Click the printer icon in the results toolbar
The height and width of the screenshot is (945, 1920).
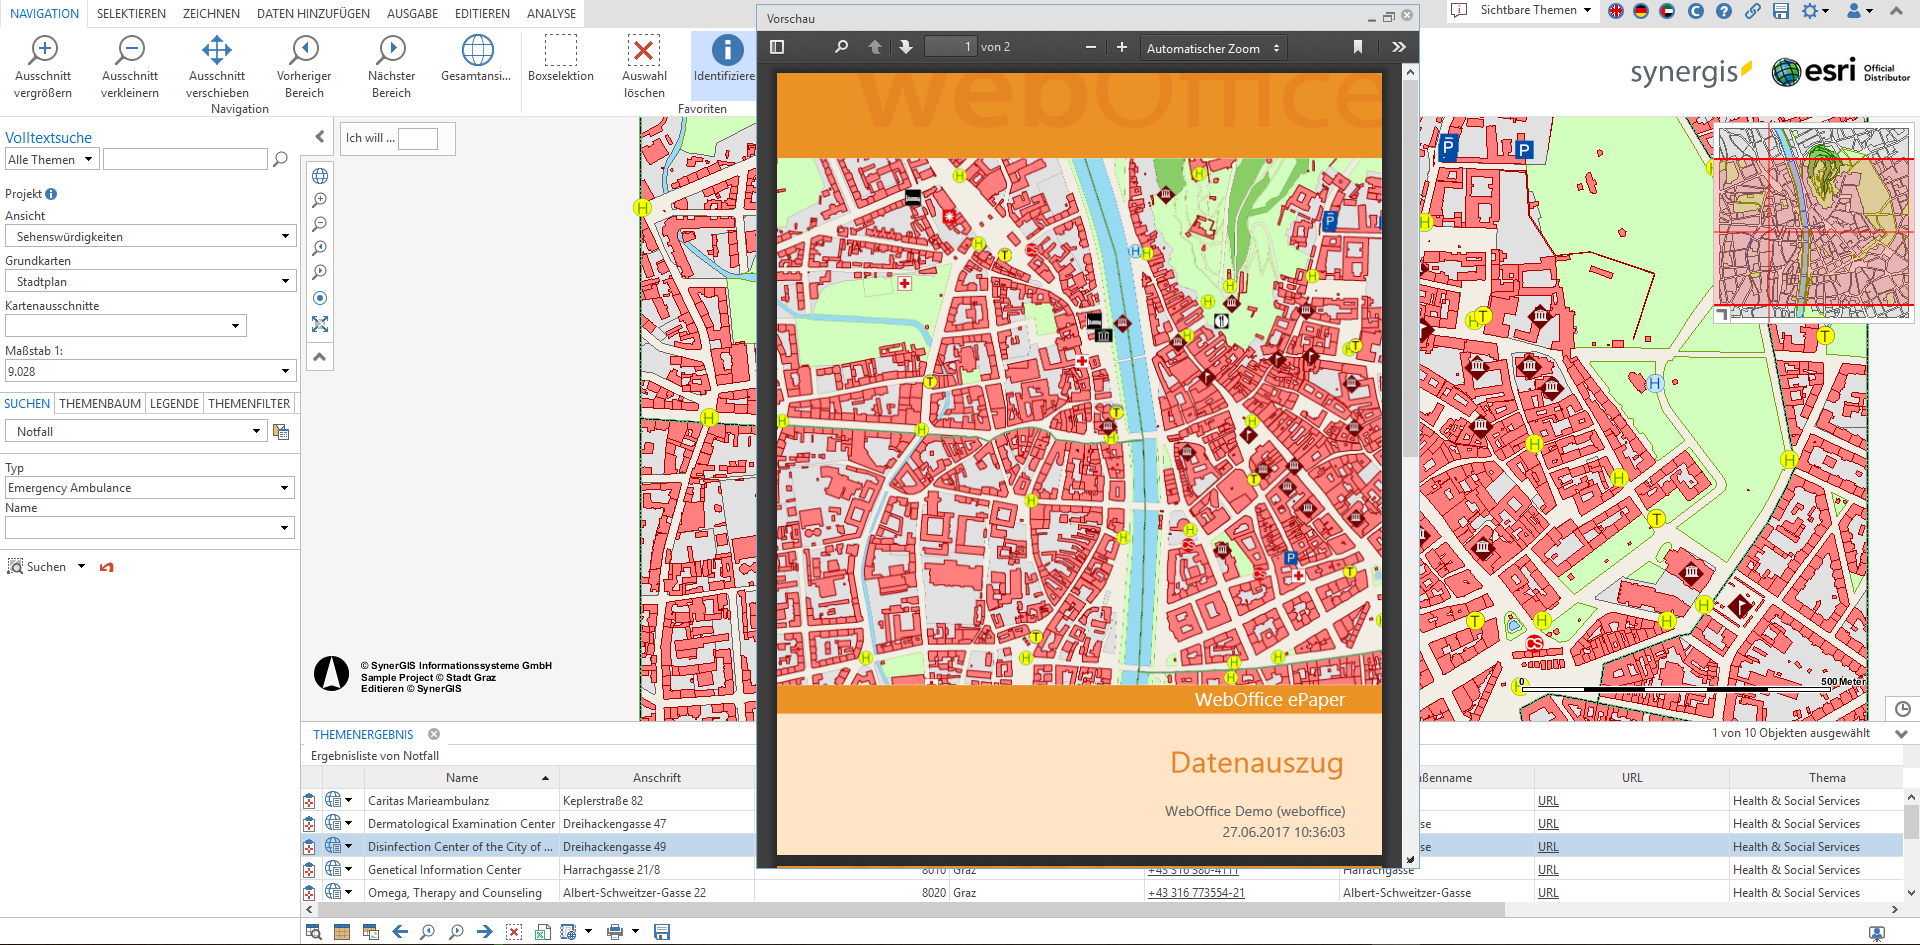point(613,931)
